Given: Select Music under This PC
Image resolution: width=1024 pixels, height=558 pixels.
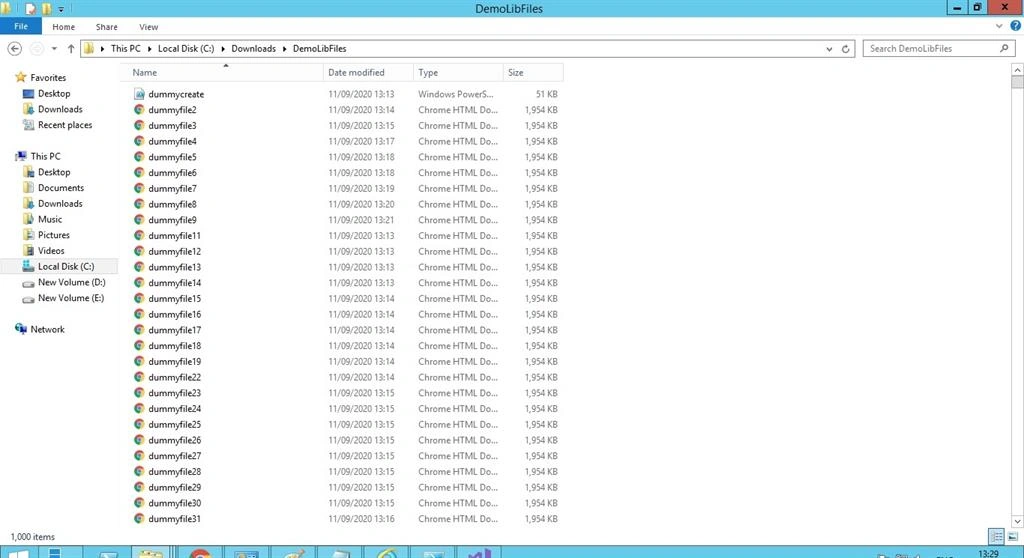Looking at the screenshot, I should pos(50,219).
